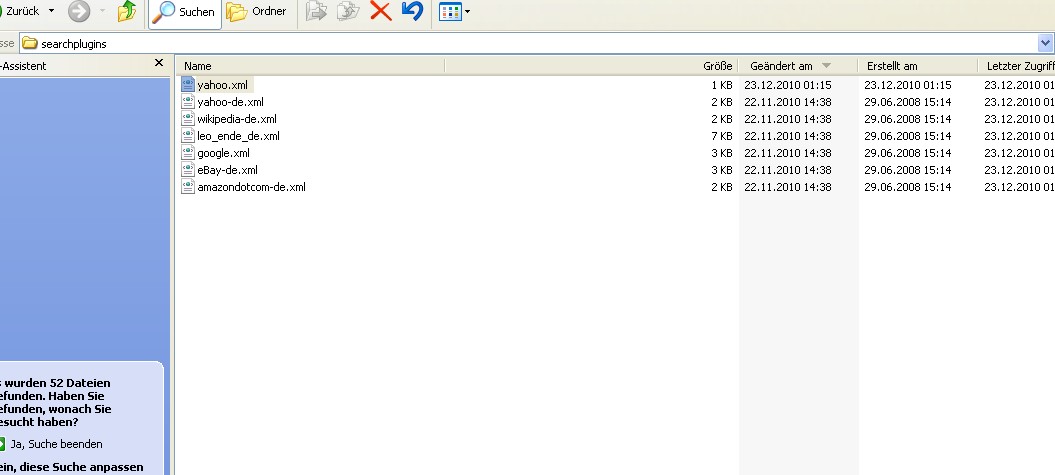1055x475 pixels.
Task: Click Ja, Suche beenden link
Action: (57, 444)
